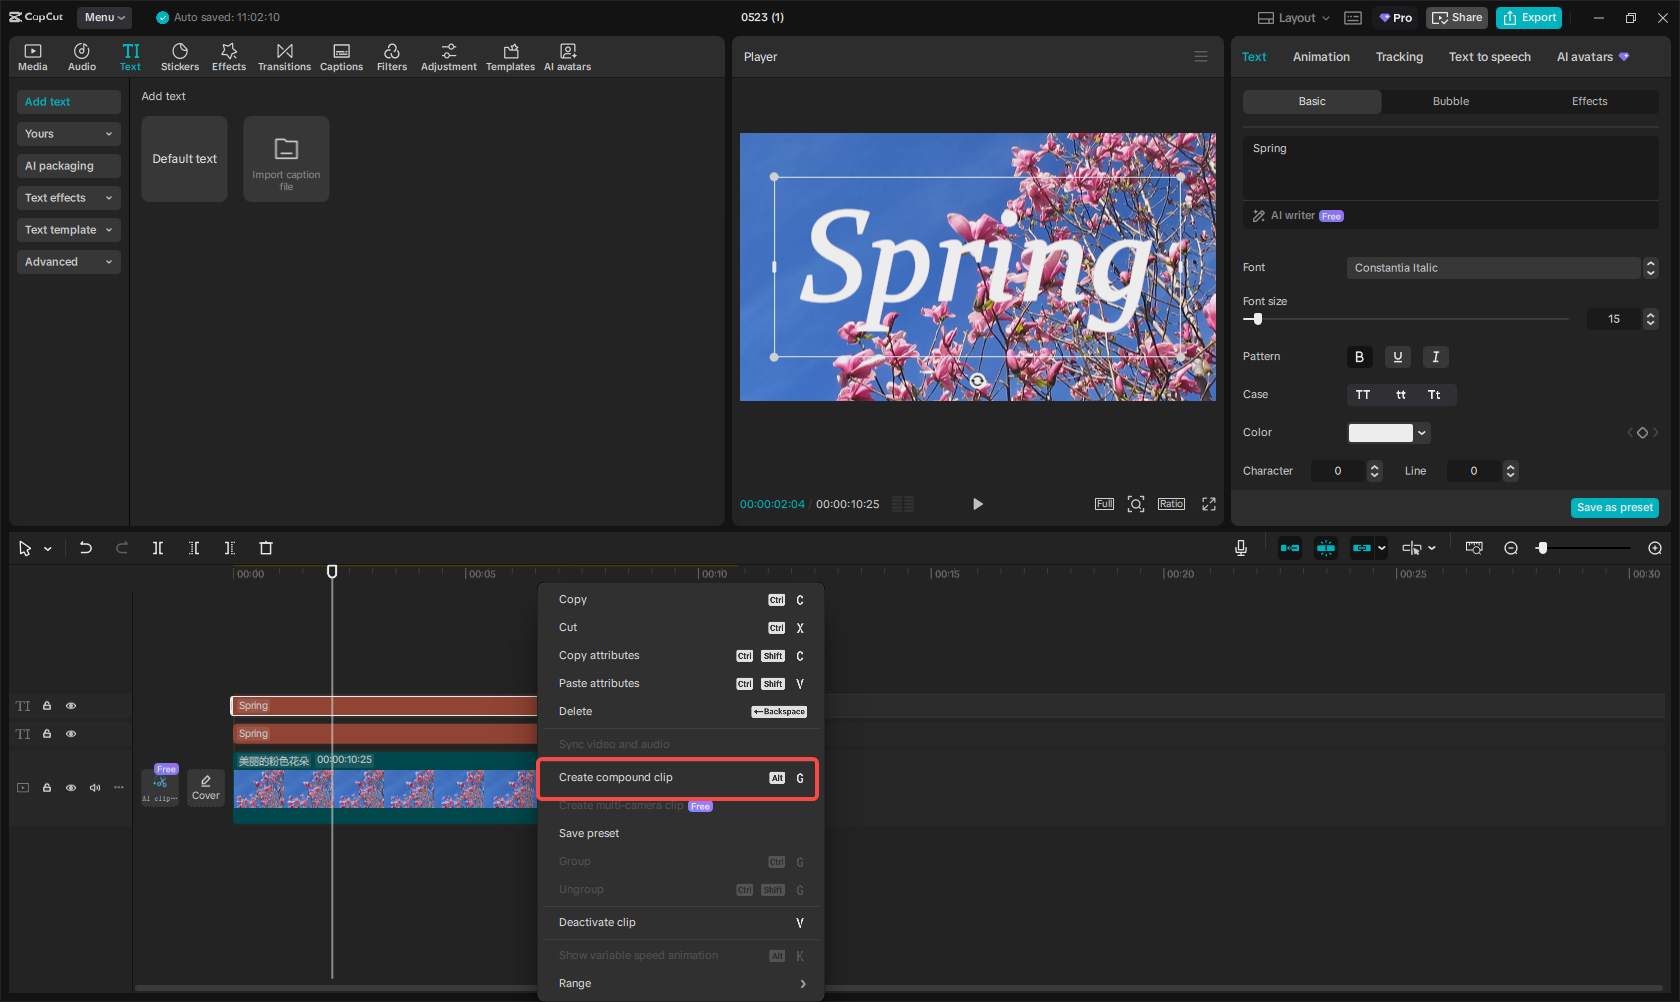Screen dimensions: 1680x1002
Task: Switch to the Animation tab
Action: pyautogui.click(x=1320, y=57)
